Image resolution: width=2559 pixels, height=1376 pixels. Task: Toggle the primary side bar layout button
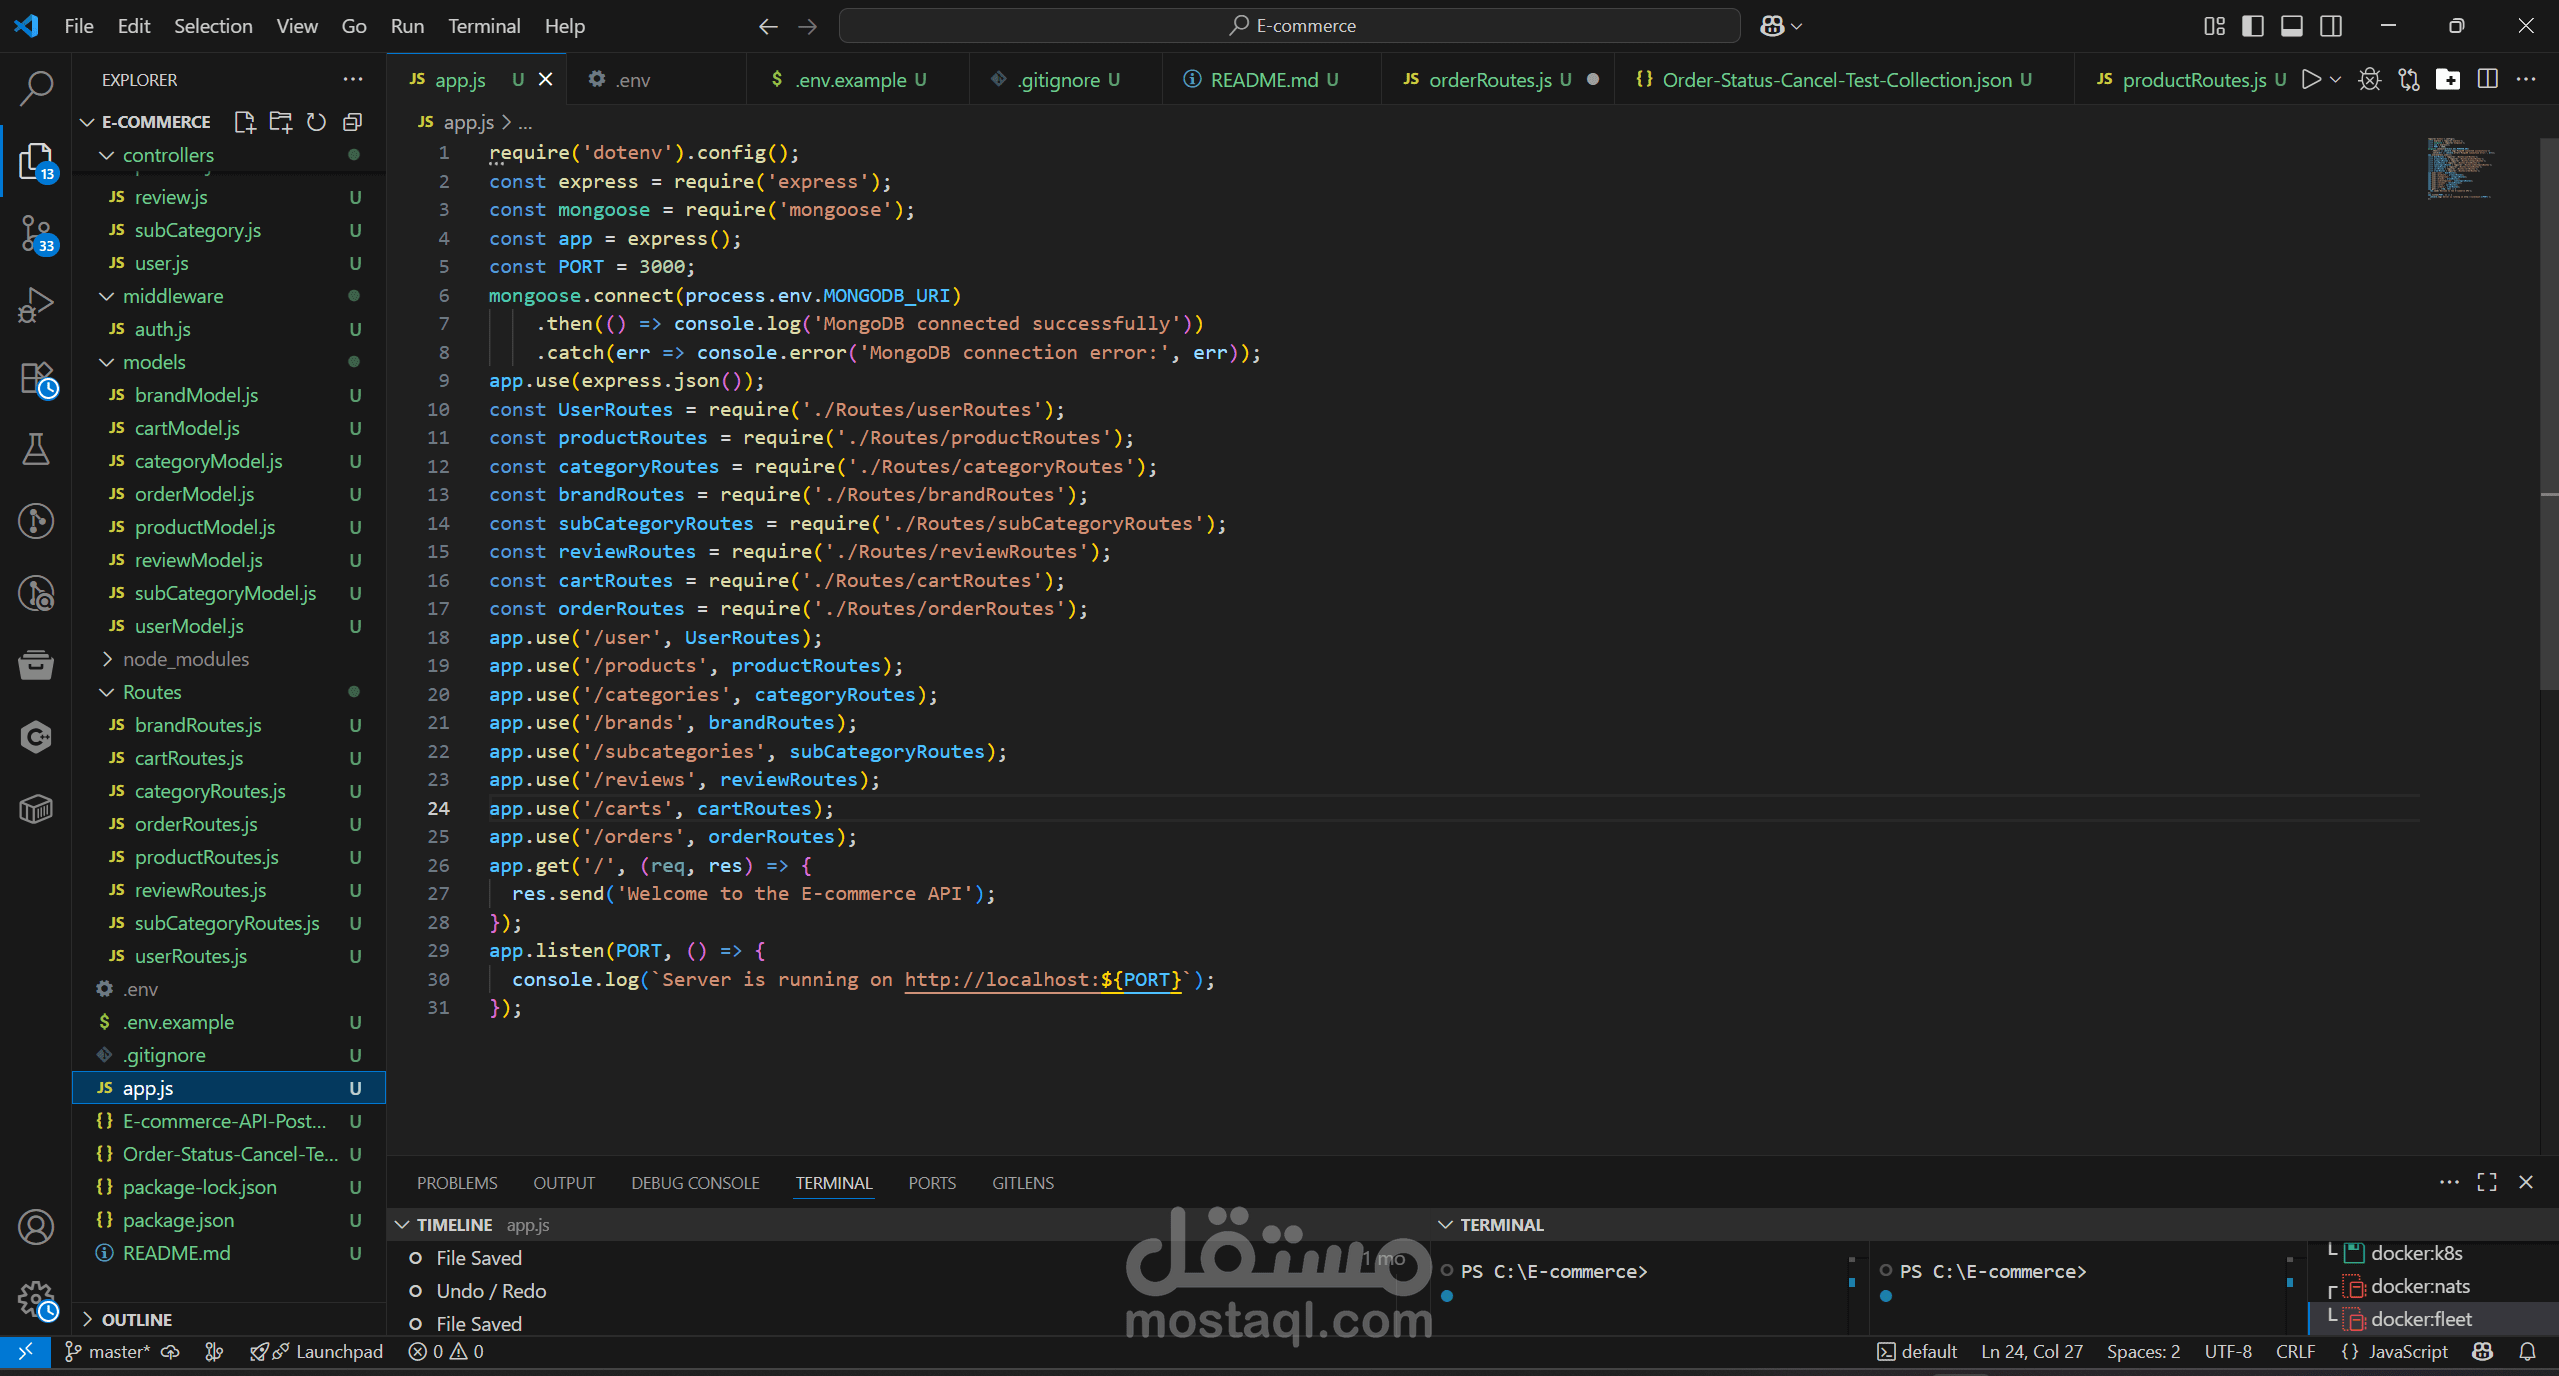click(2252, 26)
